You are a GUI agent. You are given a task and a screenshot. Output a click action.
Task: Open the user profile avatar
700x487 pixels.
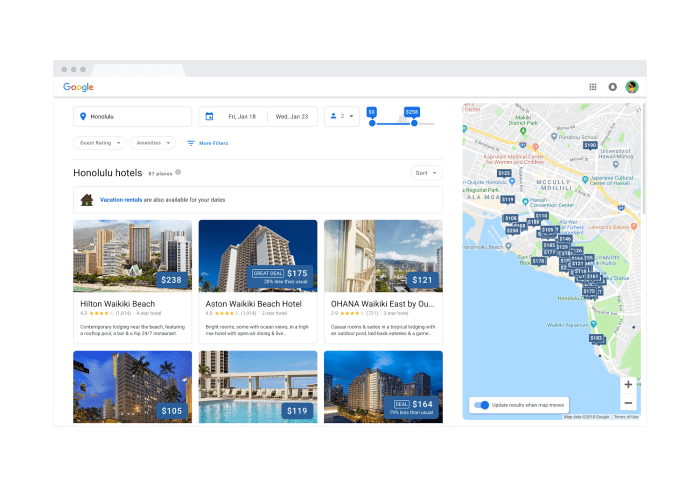pos(632,87)
